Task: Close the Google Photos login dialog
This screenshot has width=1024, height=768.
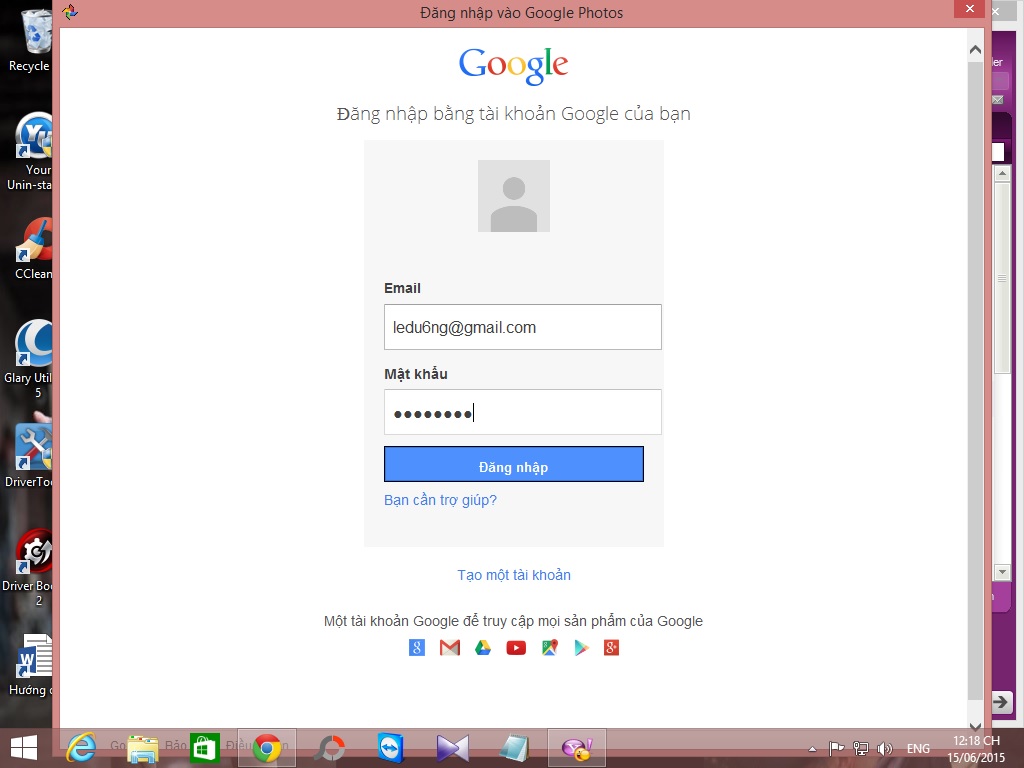Action: point(969,8)
